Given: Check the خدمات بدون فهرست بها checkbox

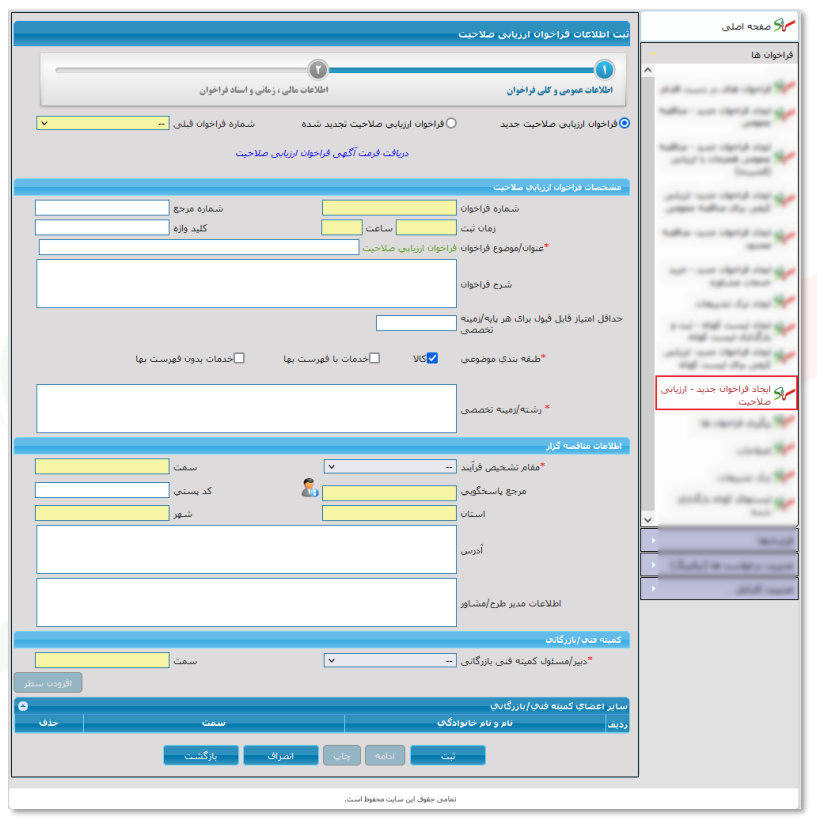Looking at the screenshot, I should [239, 358].
